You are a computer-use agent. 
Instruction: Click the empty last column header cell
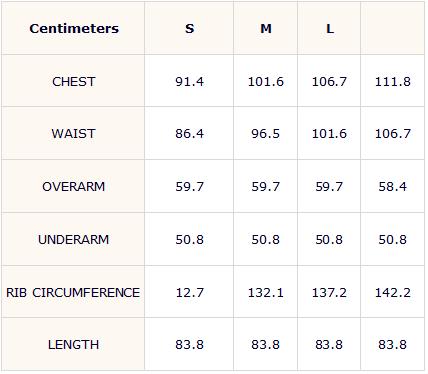(392, 28)
